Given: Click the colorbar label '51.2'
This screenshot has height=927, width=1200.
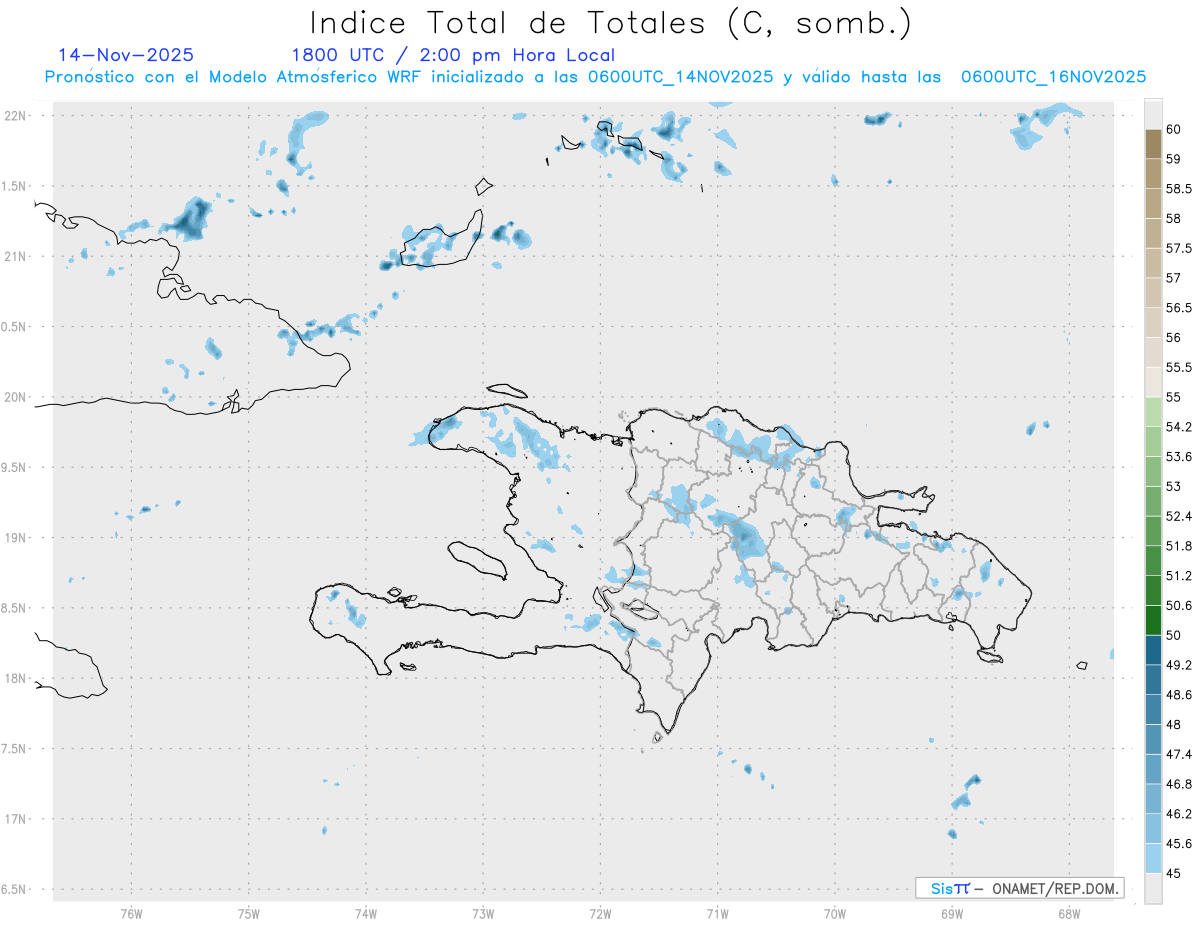Looking at the screenshot, I should click(x=1179, y=576).
